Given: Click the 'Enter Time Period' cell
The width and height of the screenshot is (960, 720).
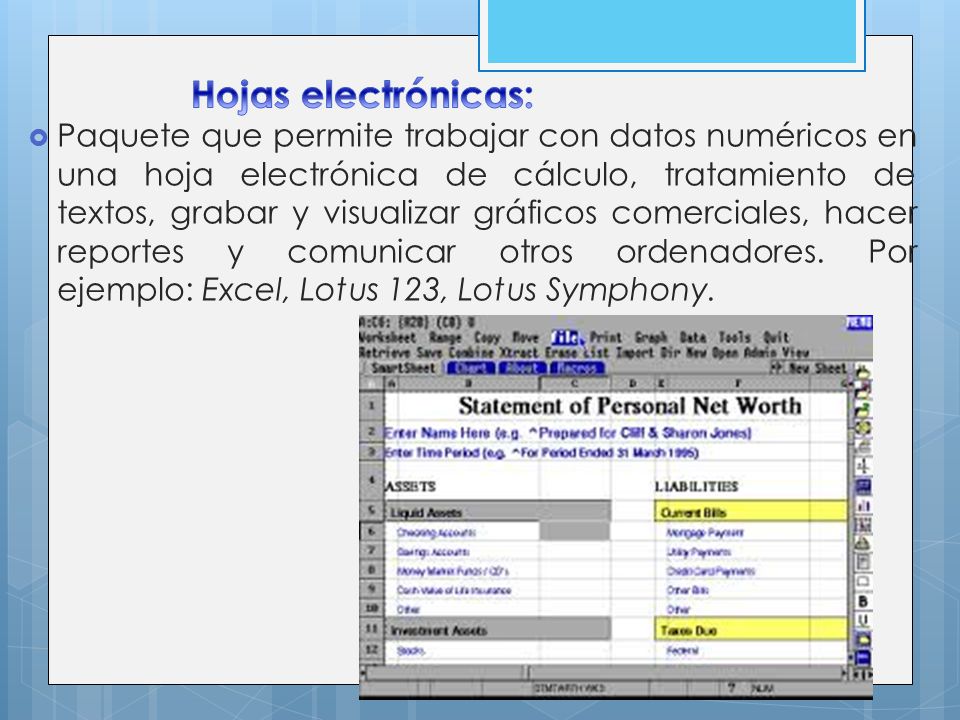Looking at the screenshot, I should (x=541, y=453).
